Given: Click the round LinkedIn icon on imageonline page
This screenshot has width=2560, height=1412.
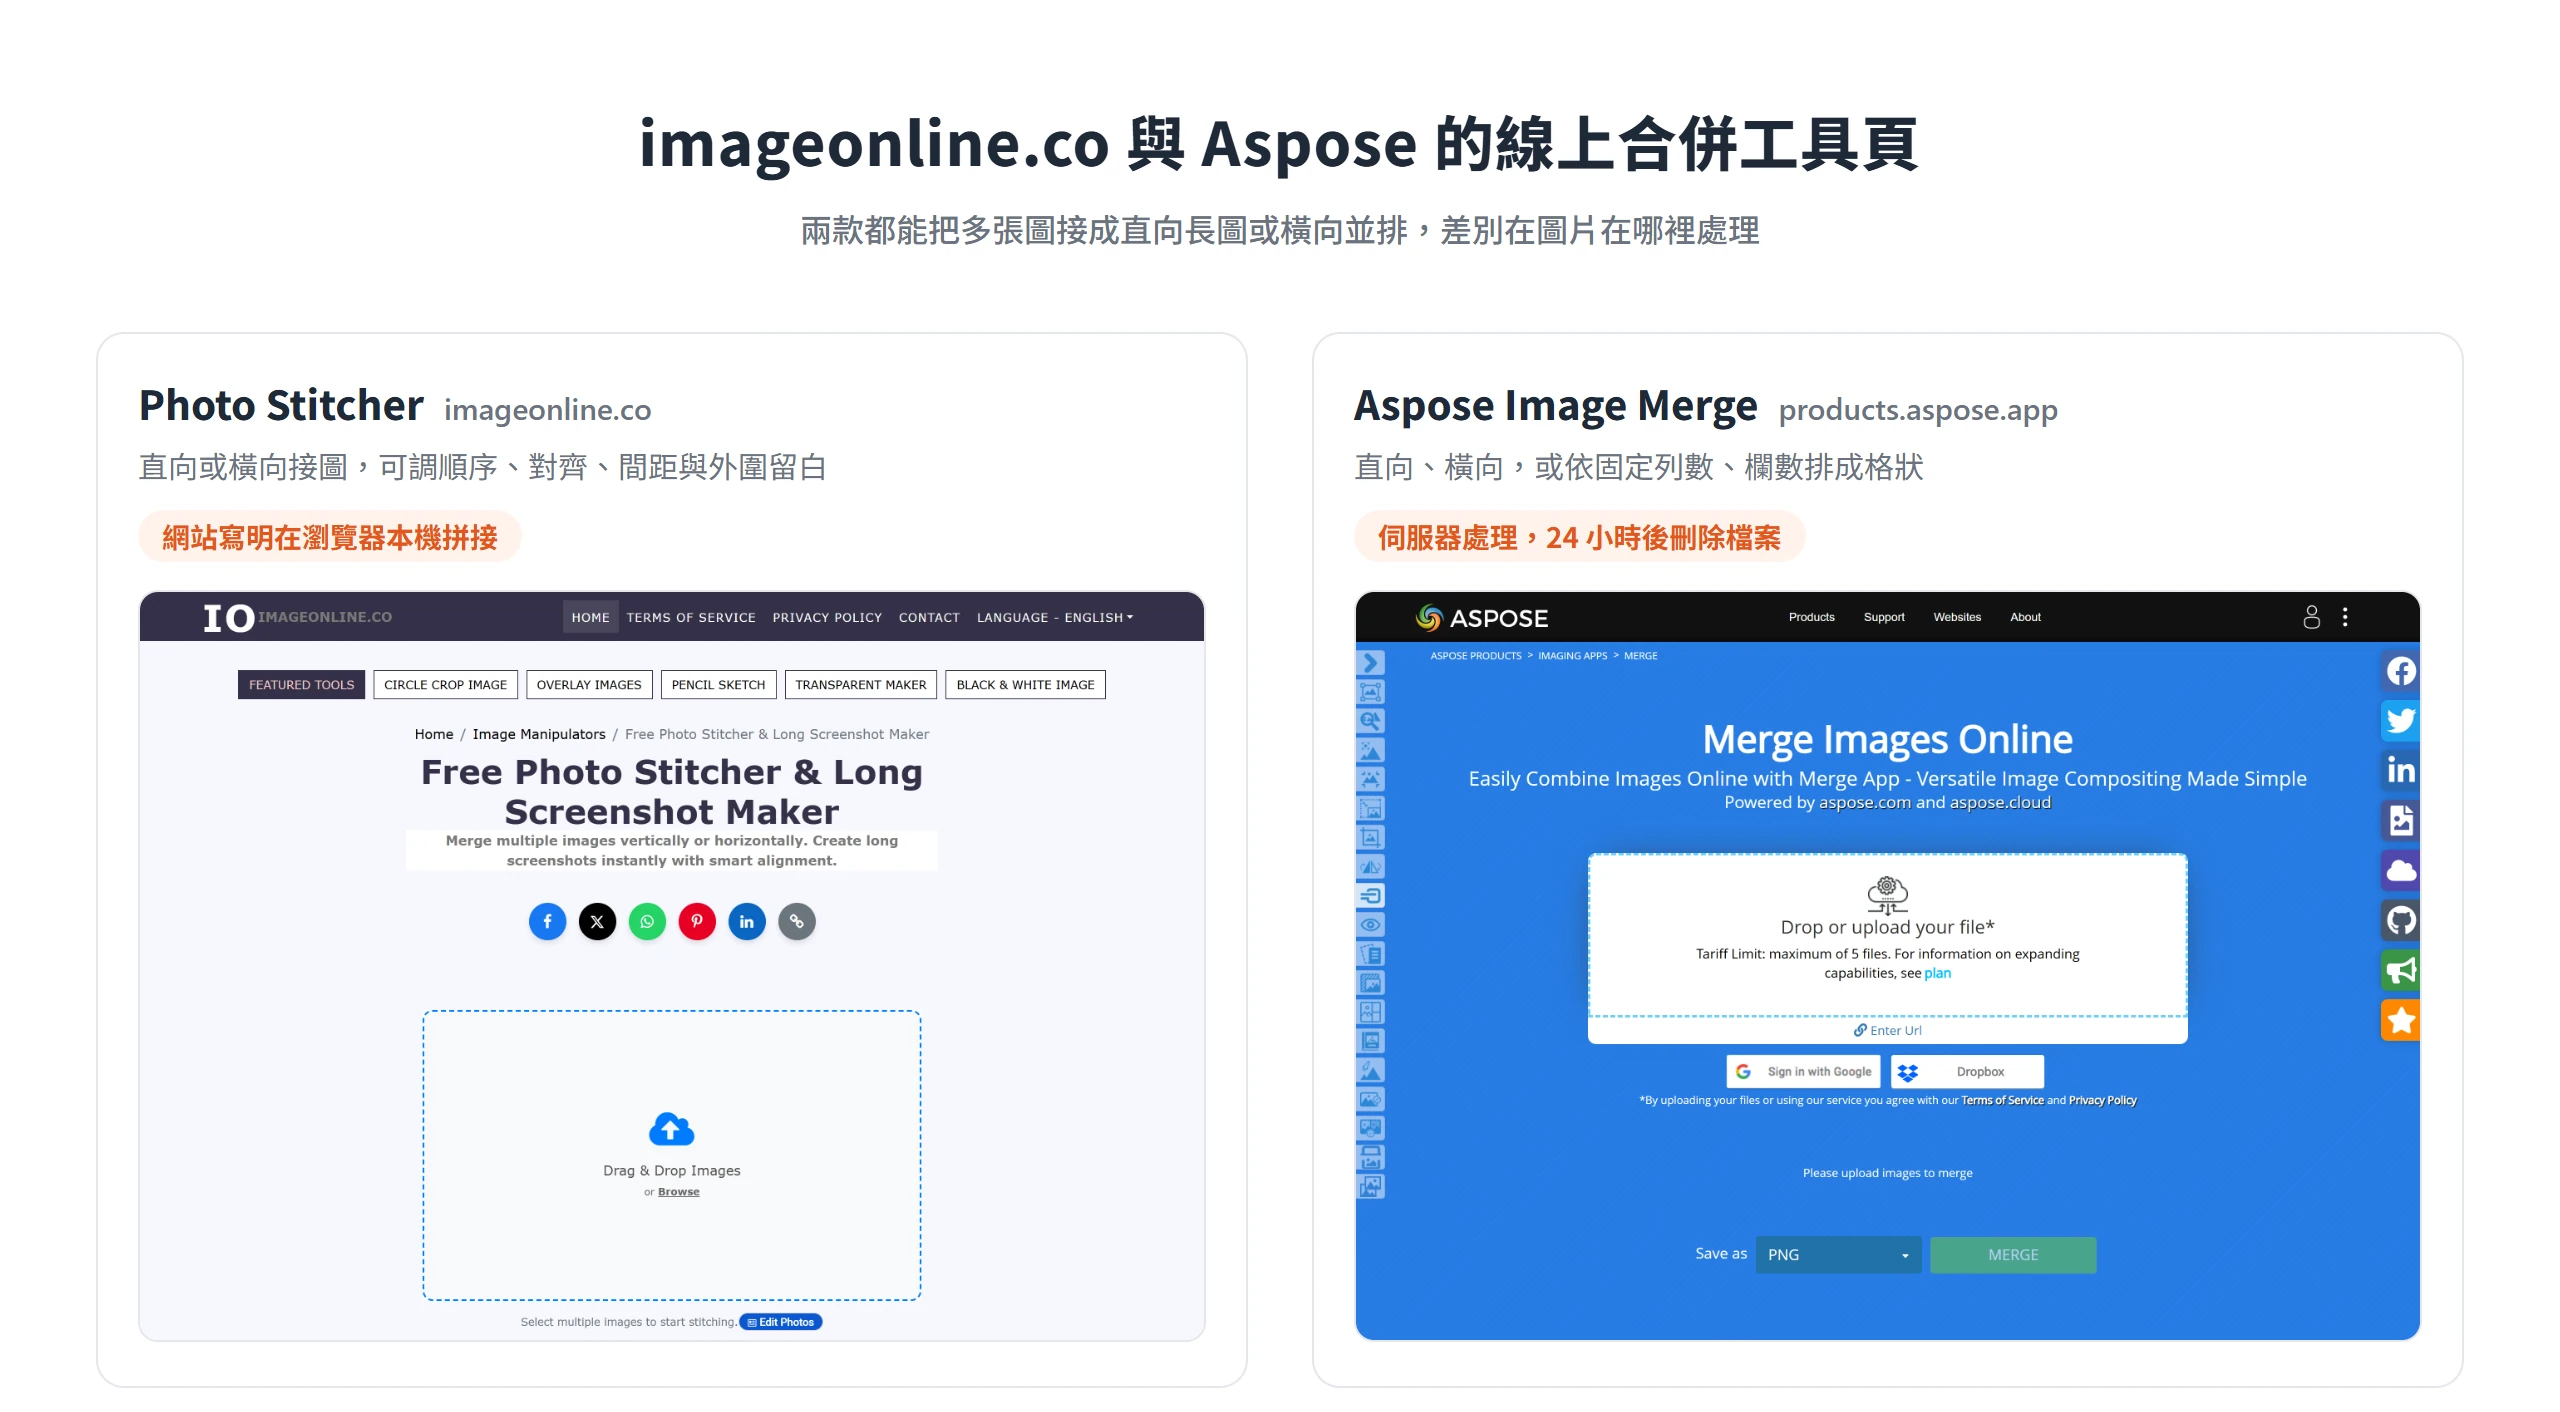Looking at the screenshot, I should coord(747,921).
